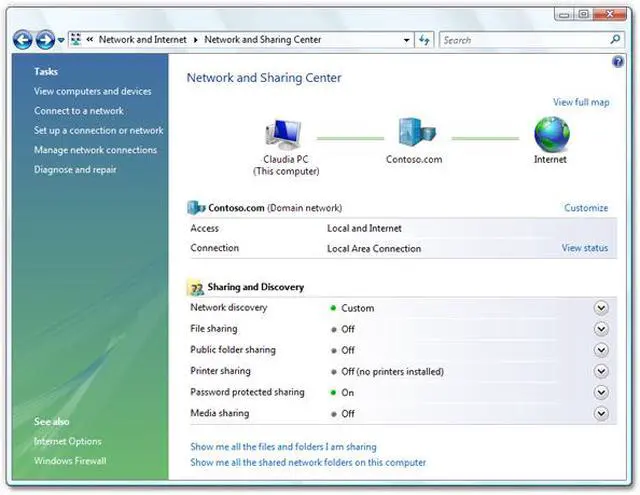This screenshot has width=640, height=495.
Task: Click the Forward navigation arrow
Action: click(x=45, y=40)
